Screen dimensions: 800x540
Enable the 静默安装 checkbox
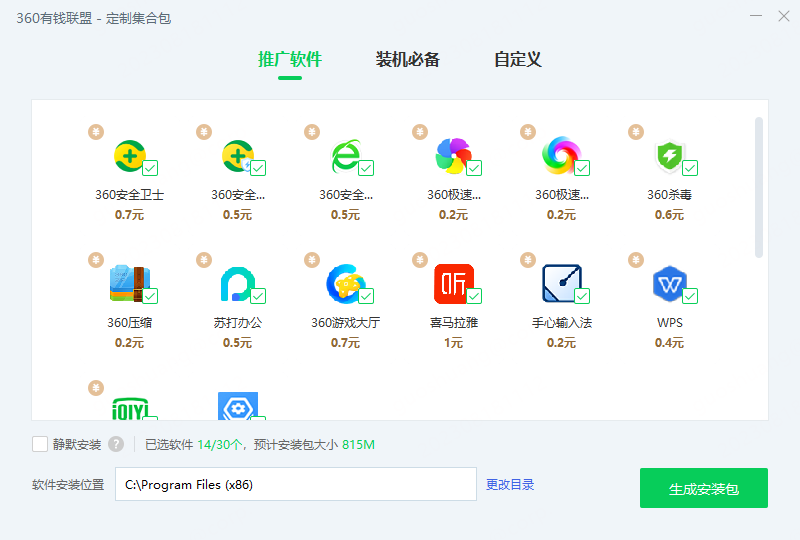pyautogui.click(x=40, y=444)
